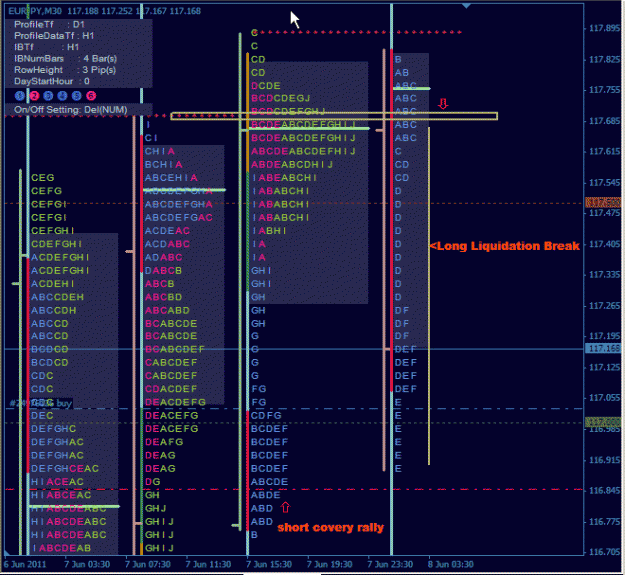
Task: Click the IABHI profile row
Action: (269, 231)
